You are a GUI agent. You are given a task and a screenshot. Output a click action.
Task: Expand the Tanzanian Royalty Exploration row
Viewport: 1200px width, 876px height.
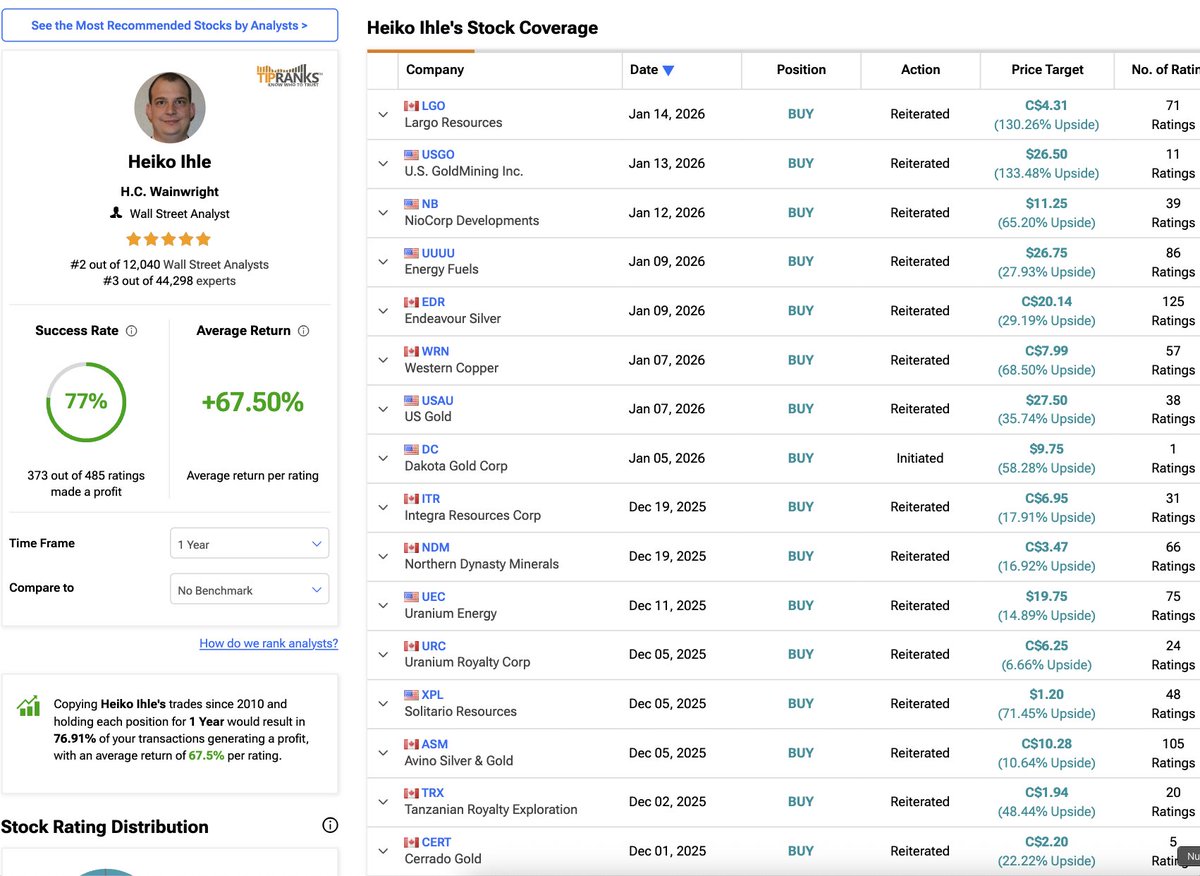(x=383, y=801)
